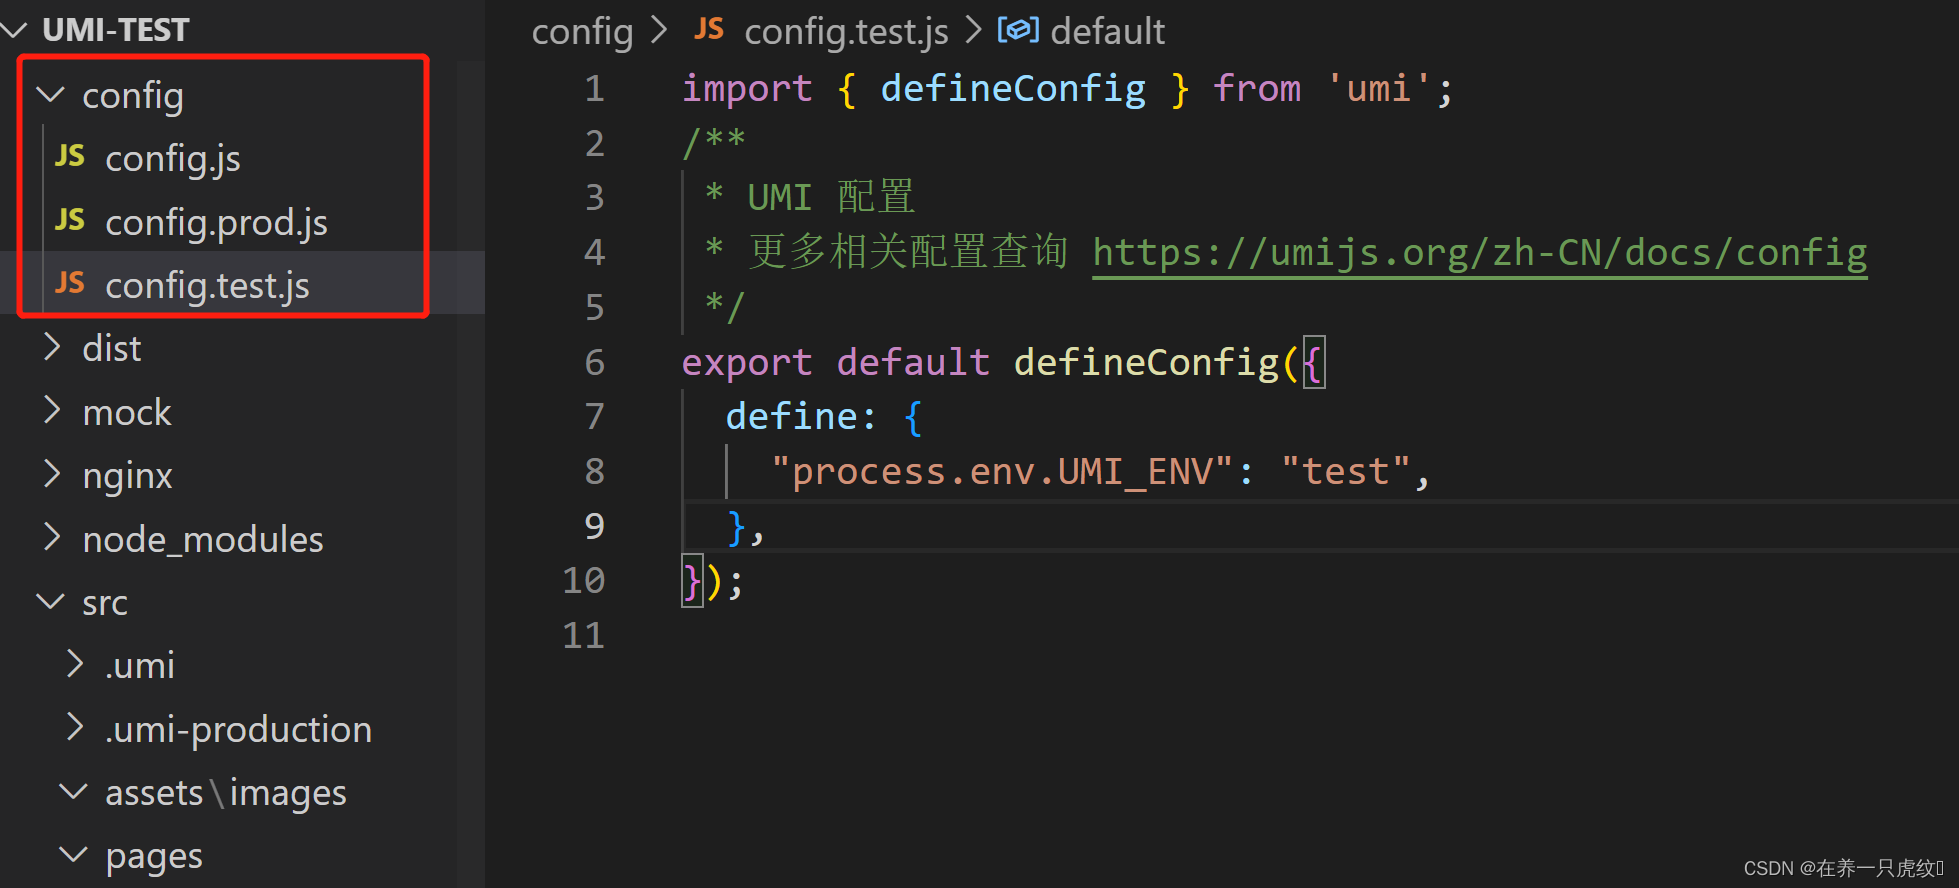1959x888 pixels.
Task: Open the umijs.org docs config link
Action: point(1480,253)
